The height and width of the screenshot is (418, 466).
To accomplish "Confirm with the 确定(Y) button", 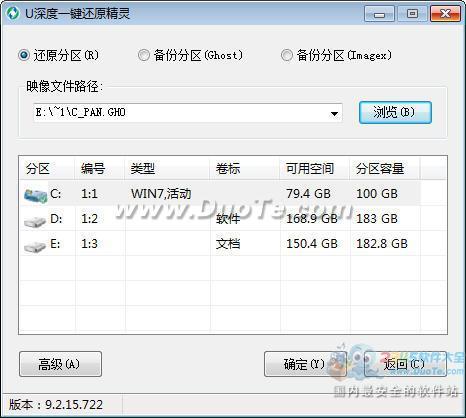I will click(305, 364).
